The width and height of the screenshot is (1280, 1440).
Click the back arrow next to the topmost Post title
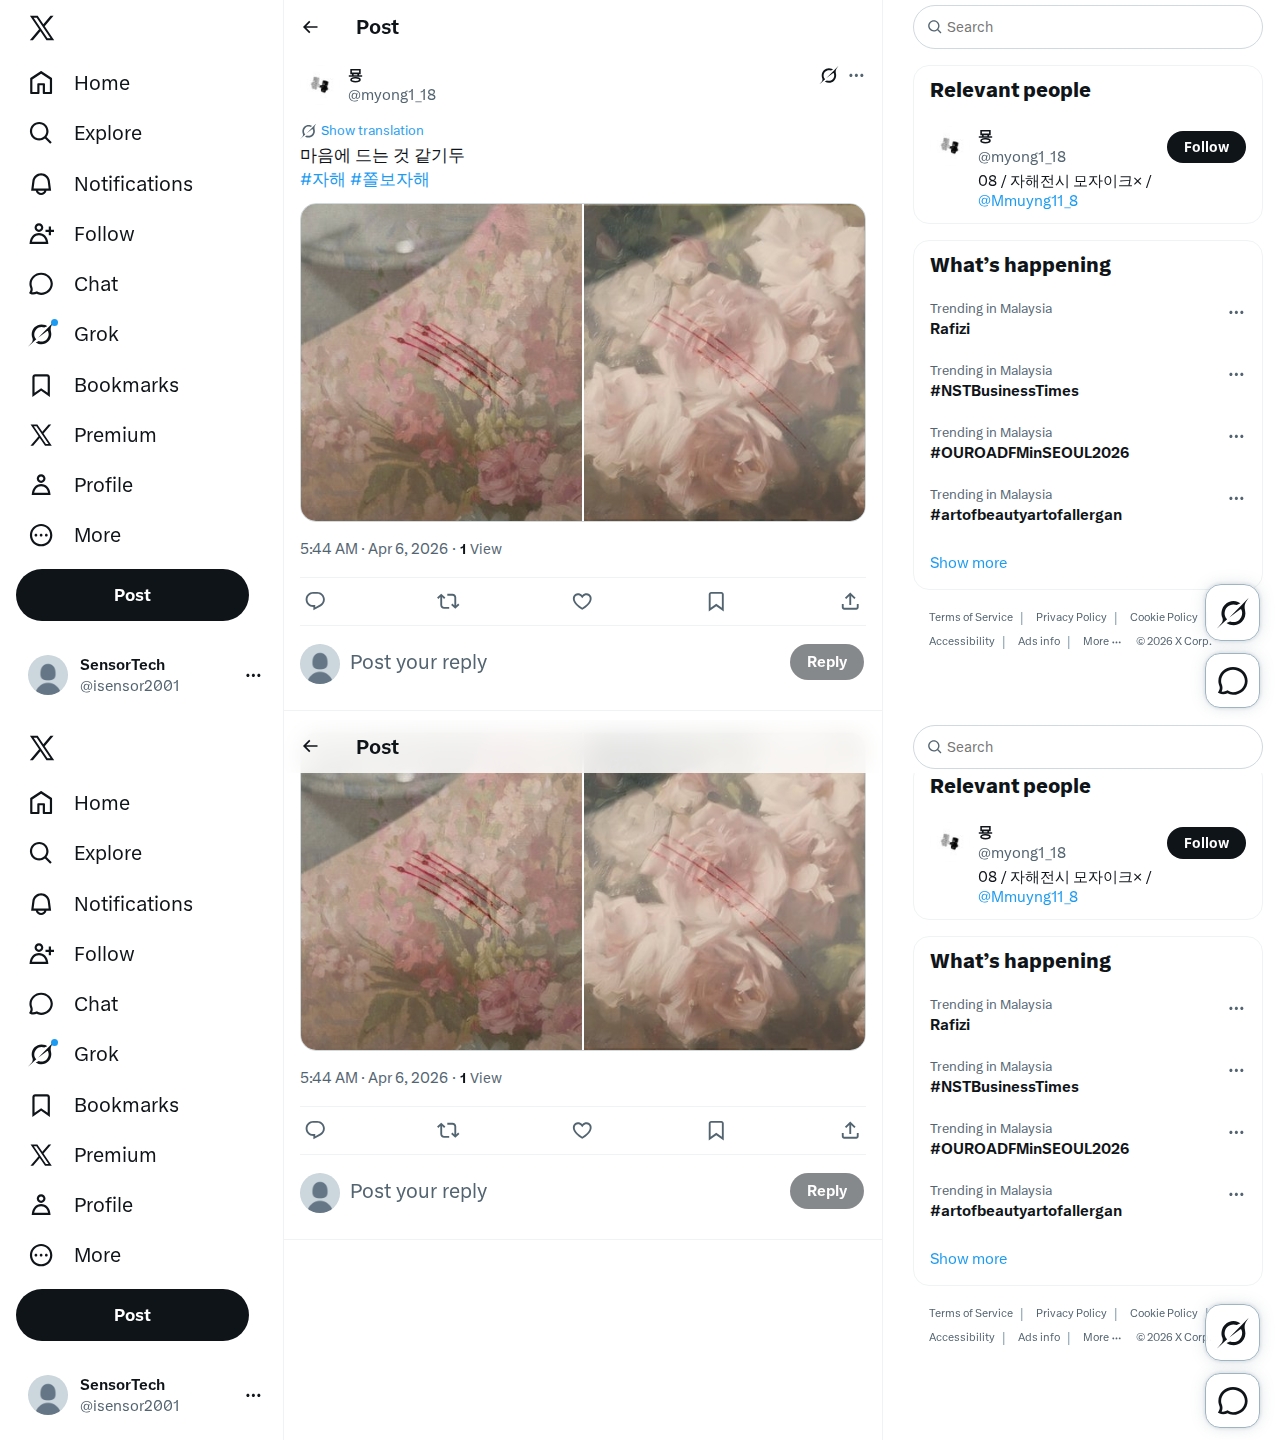coord(311,27)
